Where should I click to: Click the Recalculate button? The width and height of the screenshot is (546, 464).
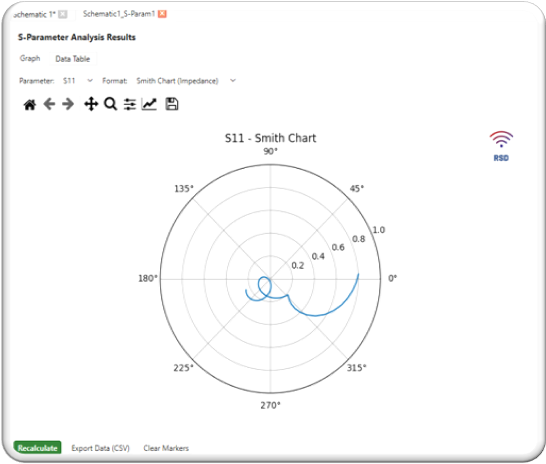[x=37, y=448]
